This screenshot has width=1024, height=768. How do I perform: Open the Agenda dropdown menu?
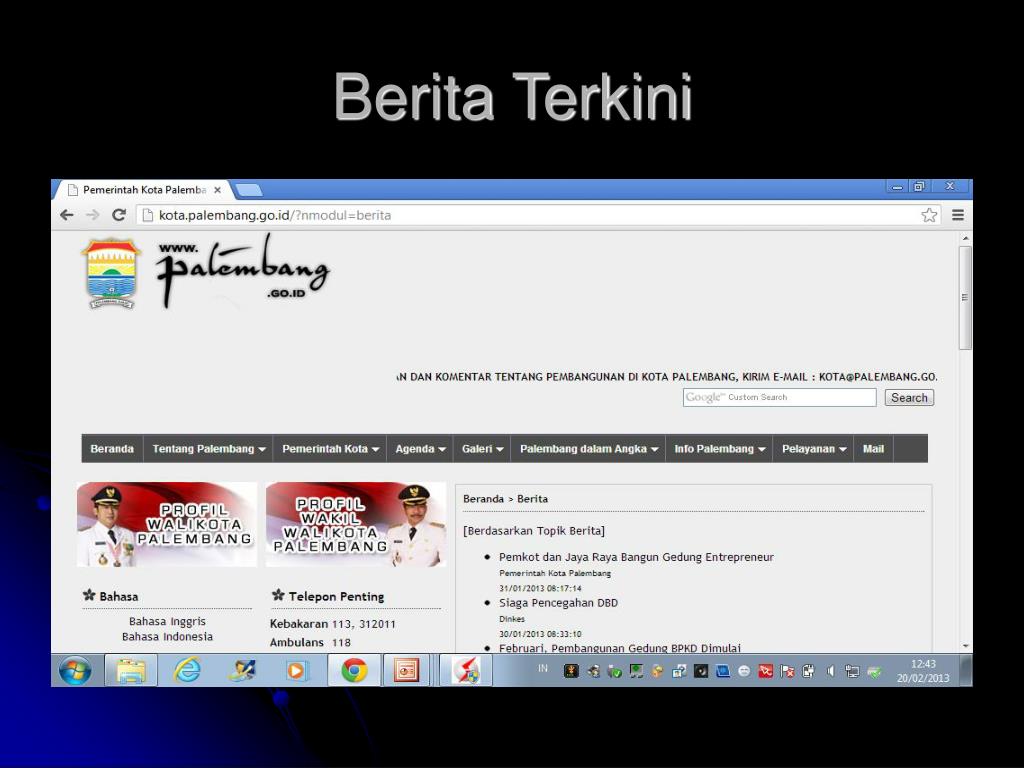420,449
